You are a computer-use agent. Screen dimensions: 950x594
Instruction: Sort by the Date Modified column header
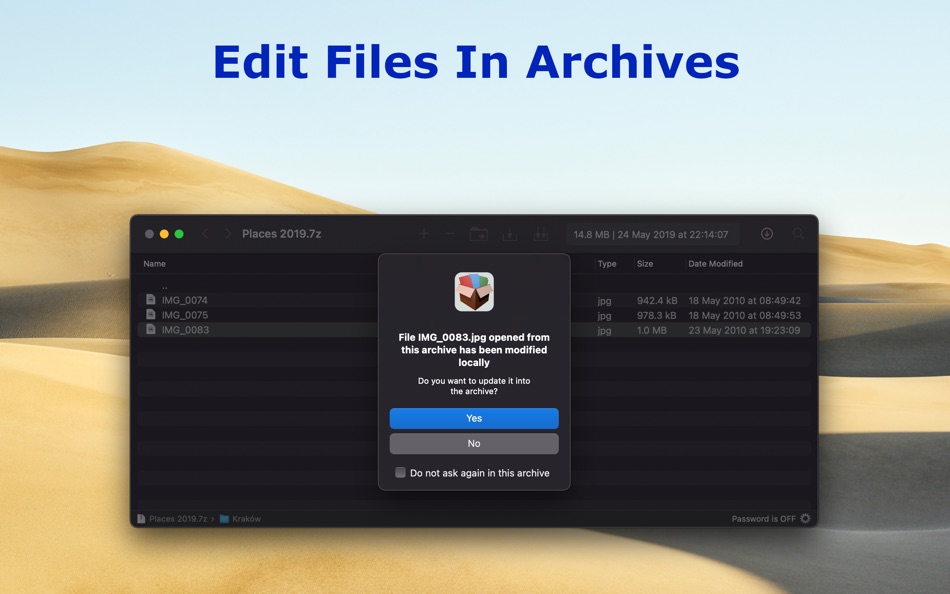(716, 264)
